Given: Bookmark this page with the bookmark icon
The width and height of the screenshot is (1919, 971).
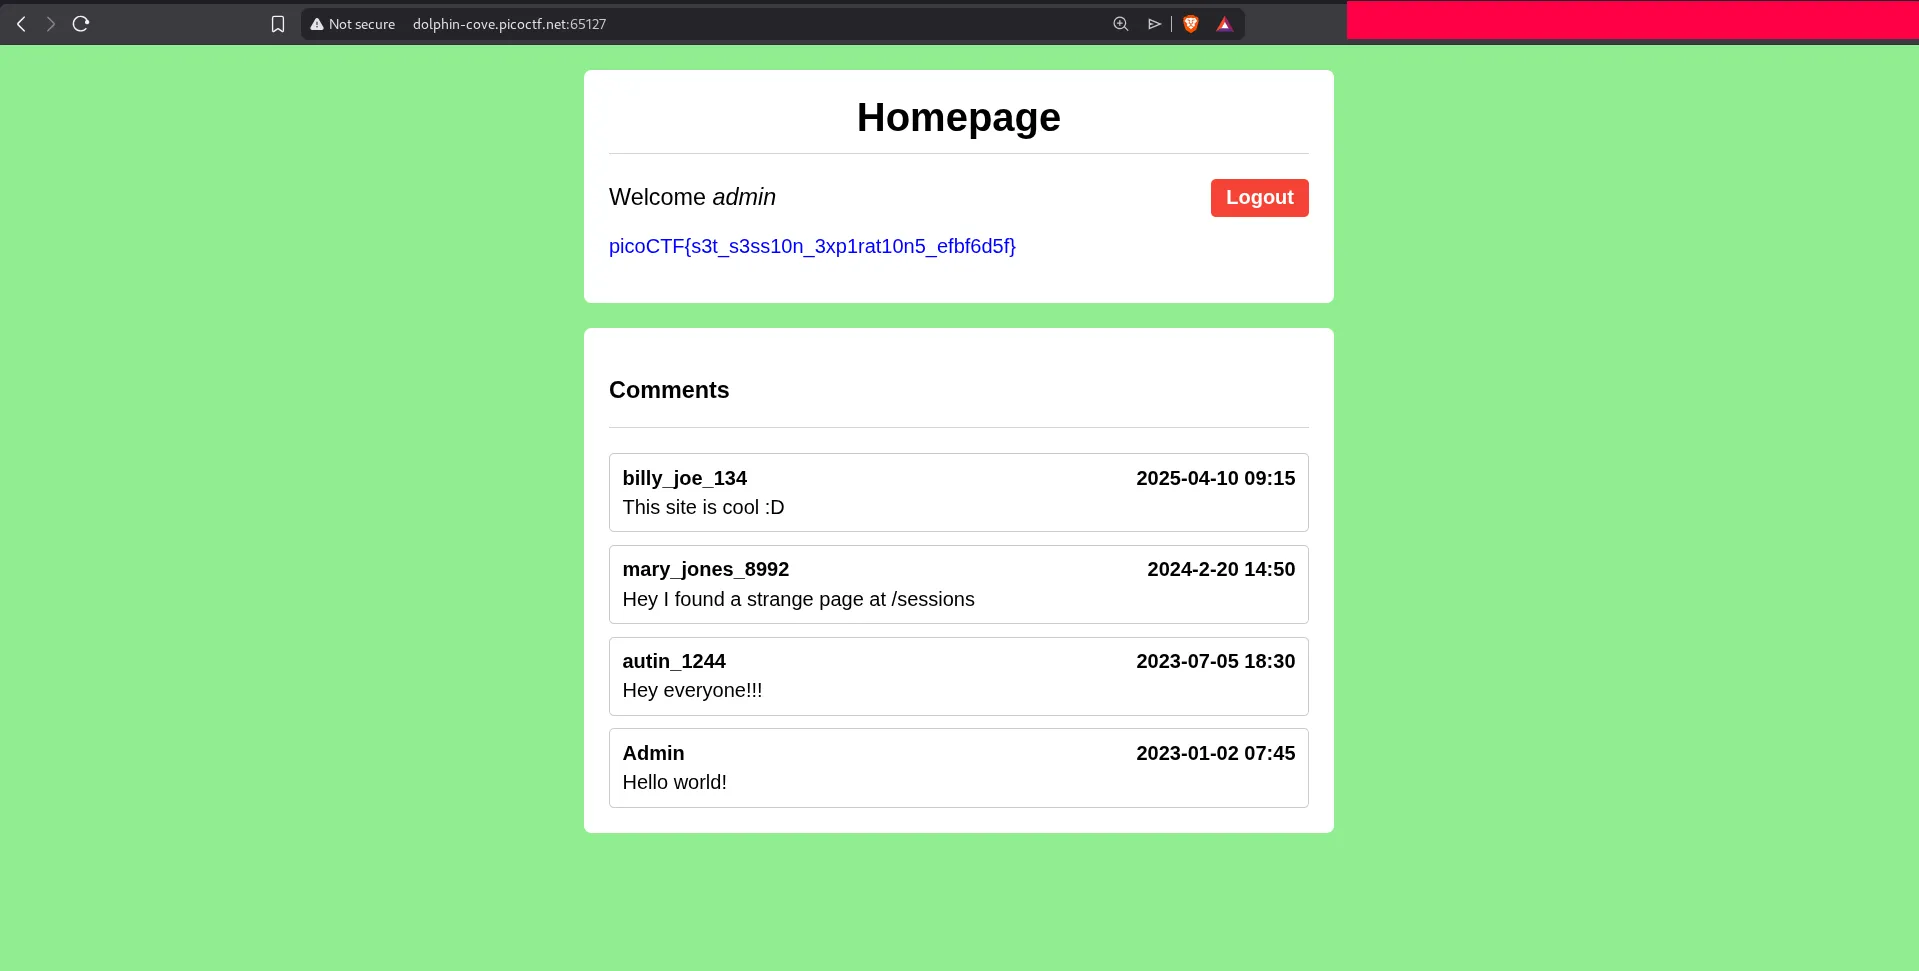Looking at the screenshot, I should 278,24.
